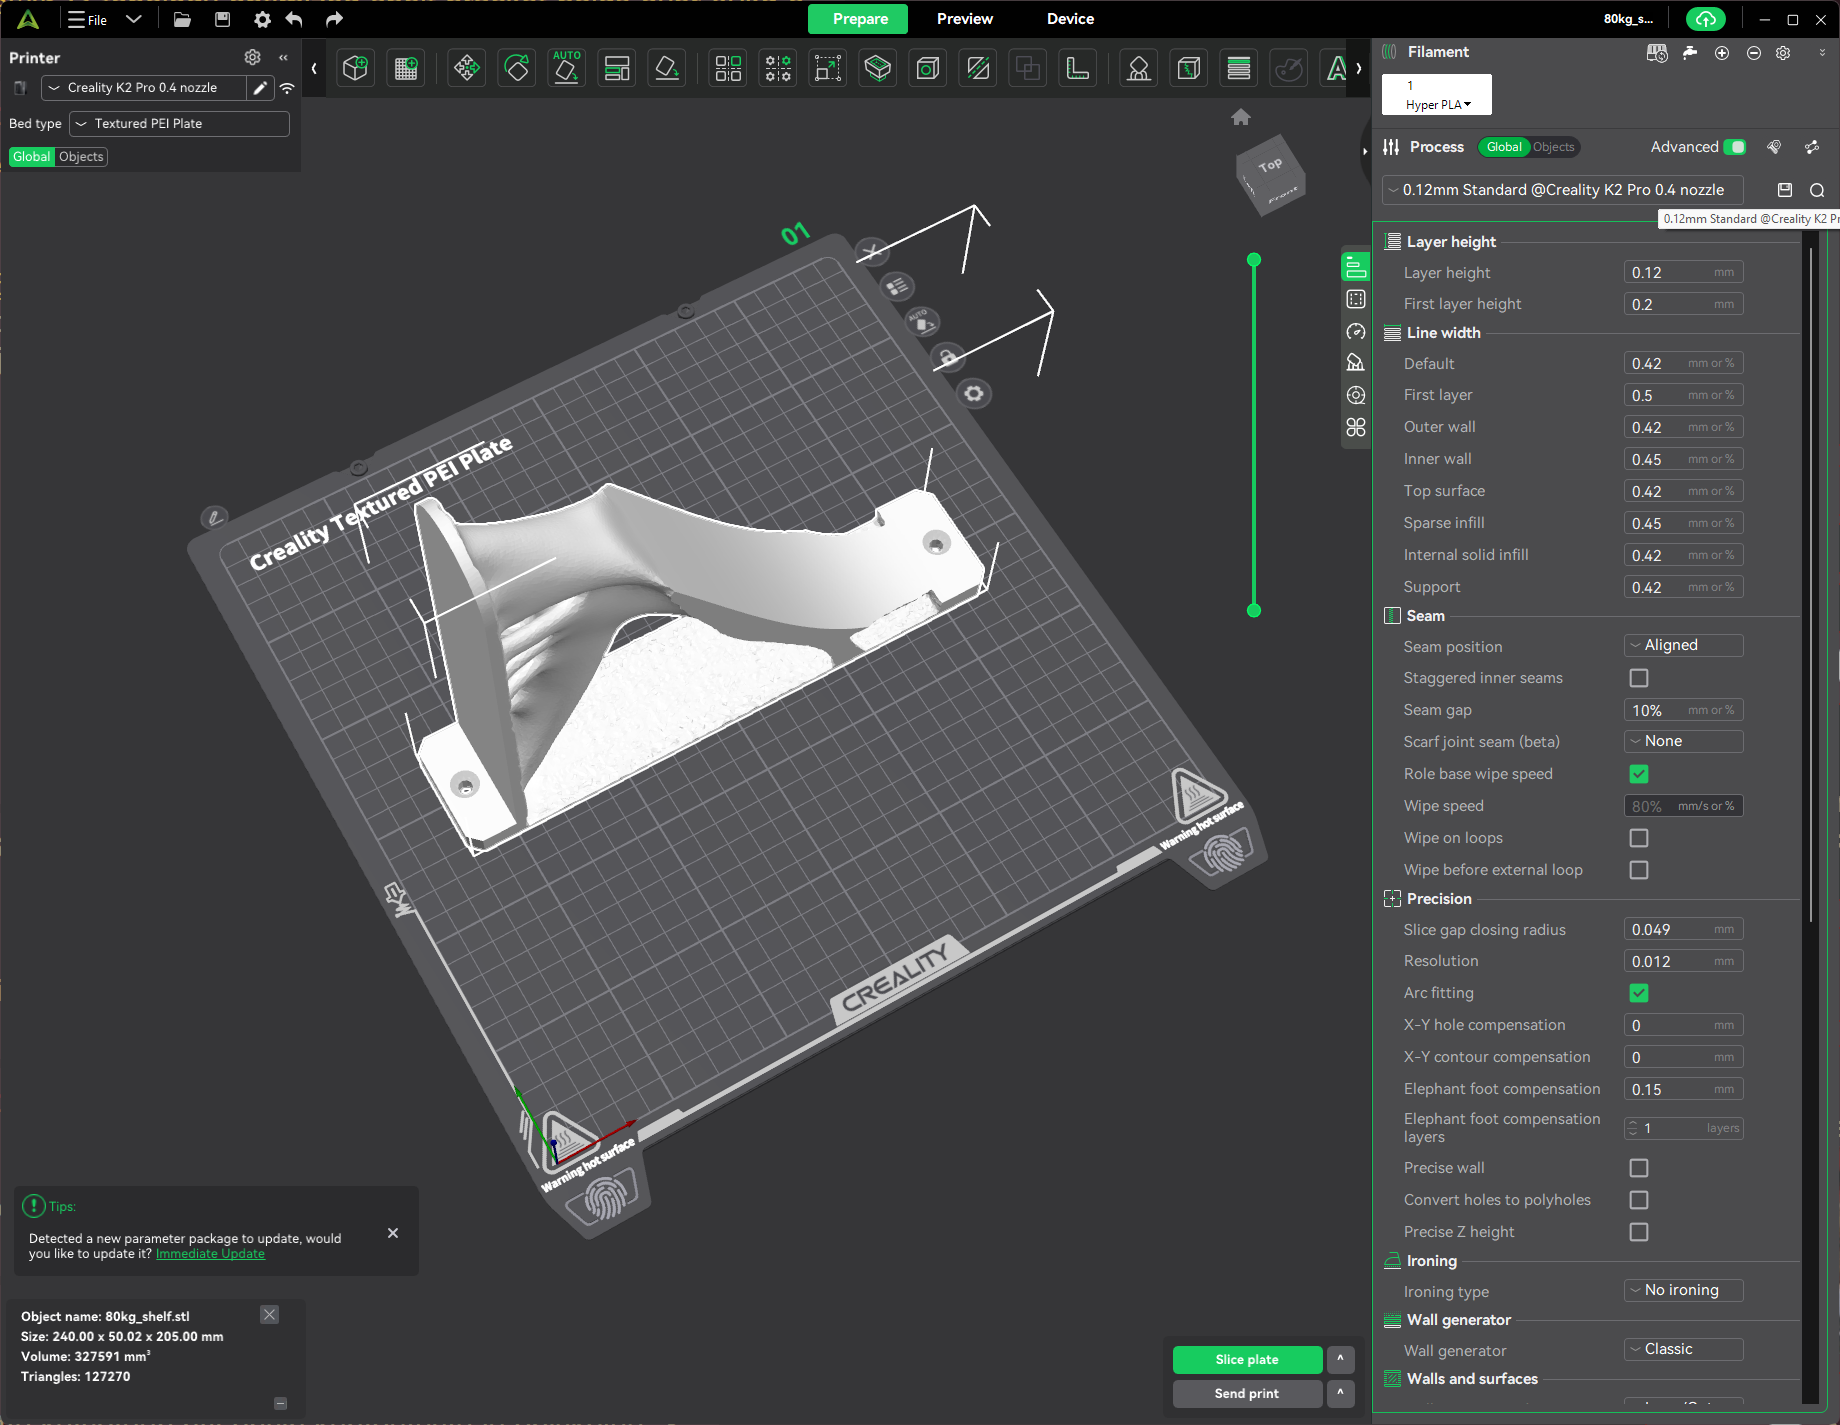Click the Auto orient icon
Image resolution: width=1840 pixels, height=1425 pixels.
pos(567,68)
